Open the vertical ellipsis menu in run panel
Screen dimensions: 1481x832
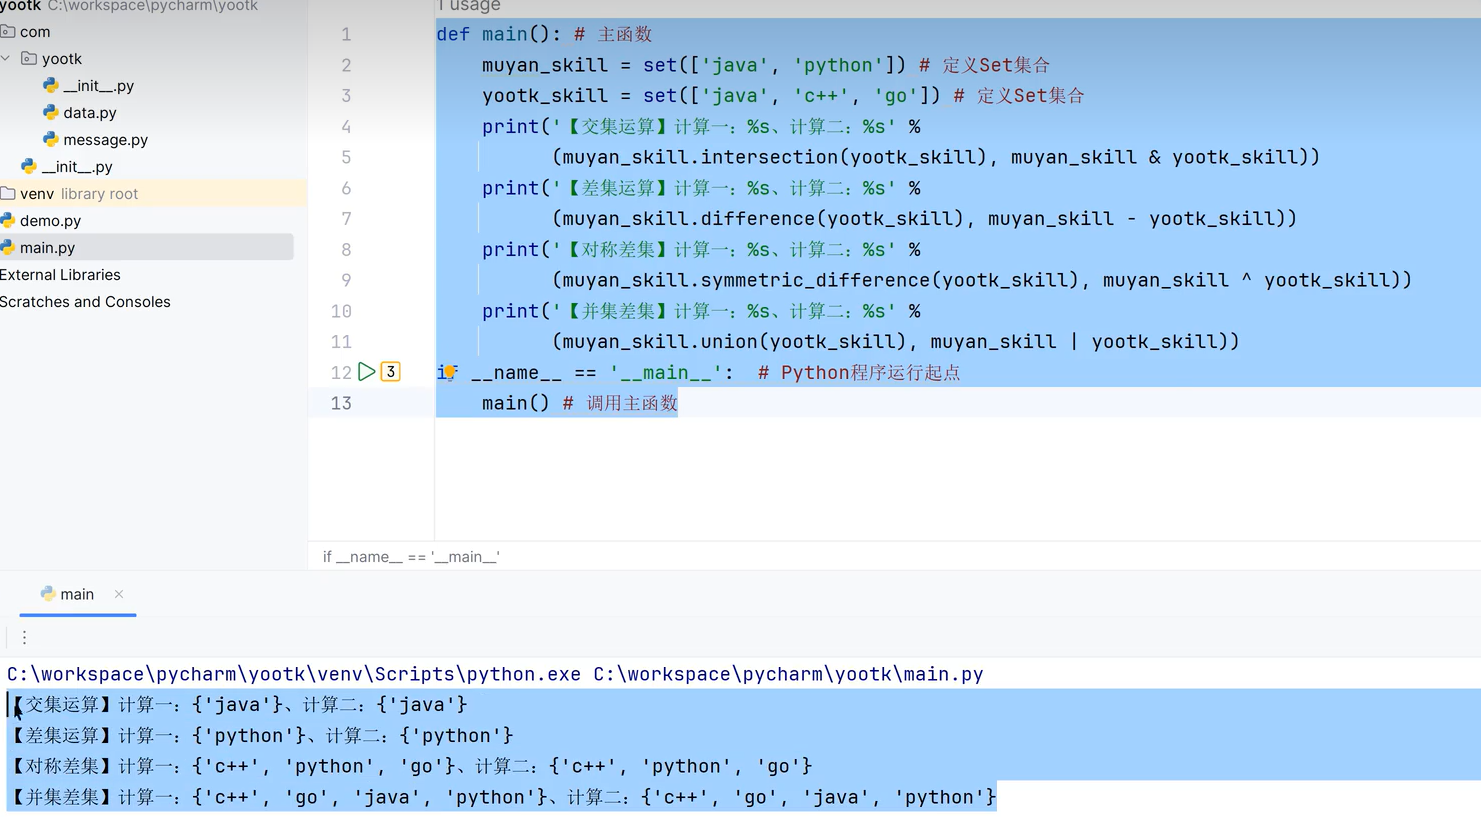tap(24, 637)
